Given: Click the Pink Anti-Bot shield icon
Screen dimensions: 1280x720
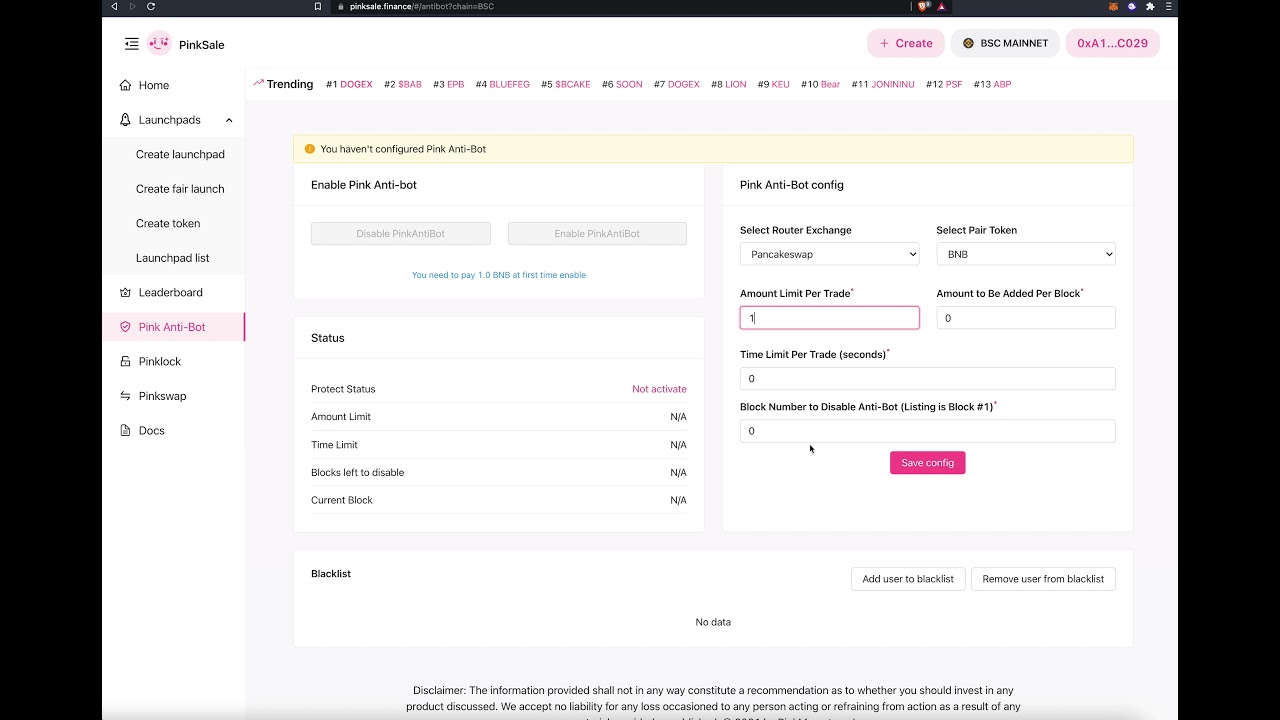Looking at the screenshot, I should [125, 327].
